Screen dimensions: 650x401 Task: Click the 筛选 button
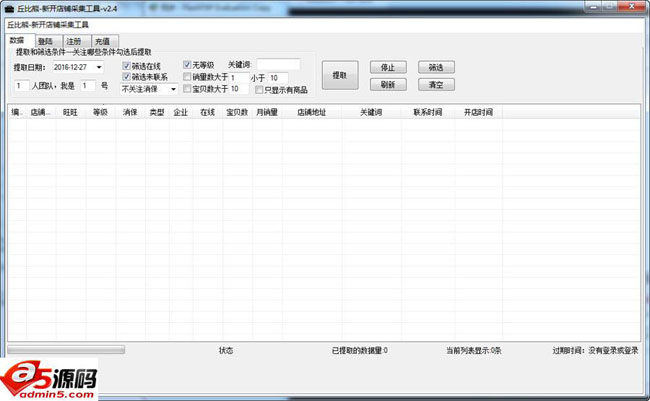click(x=435, y=67)
